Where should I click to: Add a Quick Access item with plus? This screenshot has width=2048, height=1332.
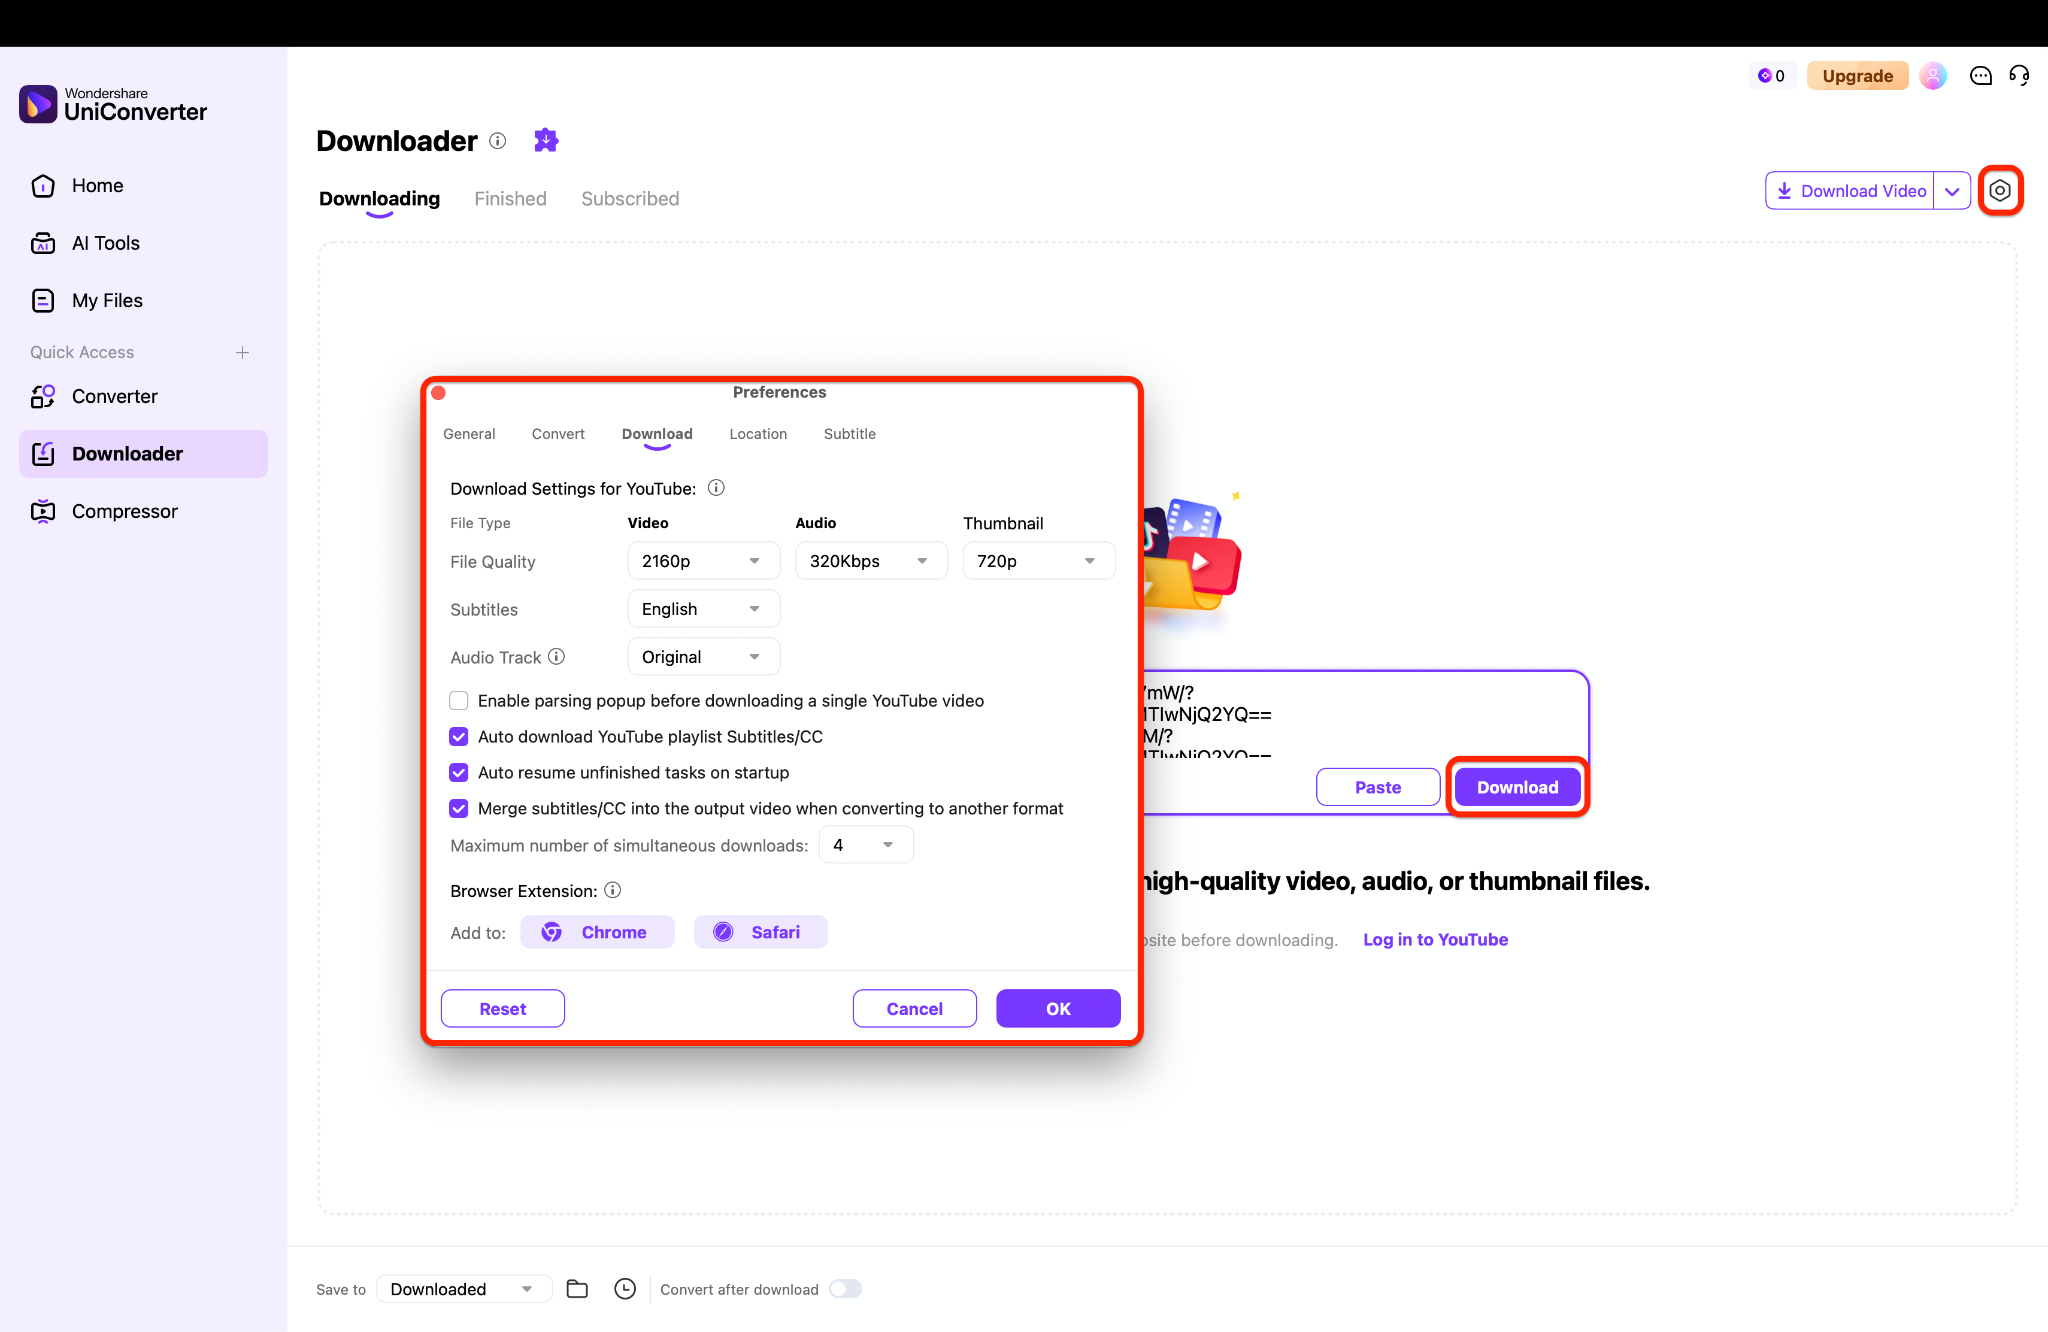pyautogui.click(x=242, y=352)
